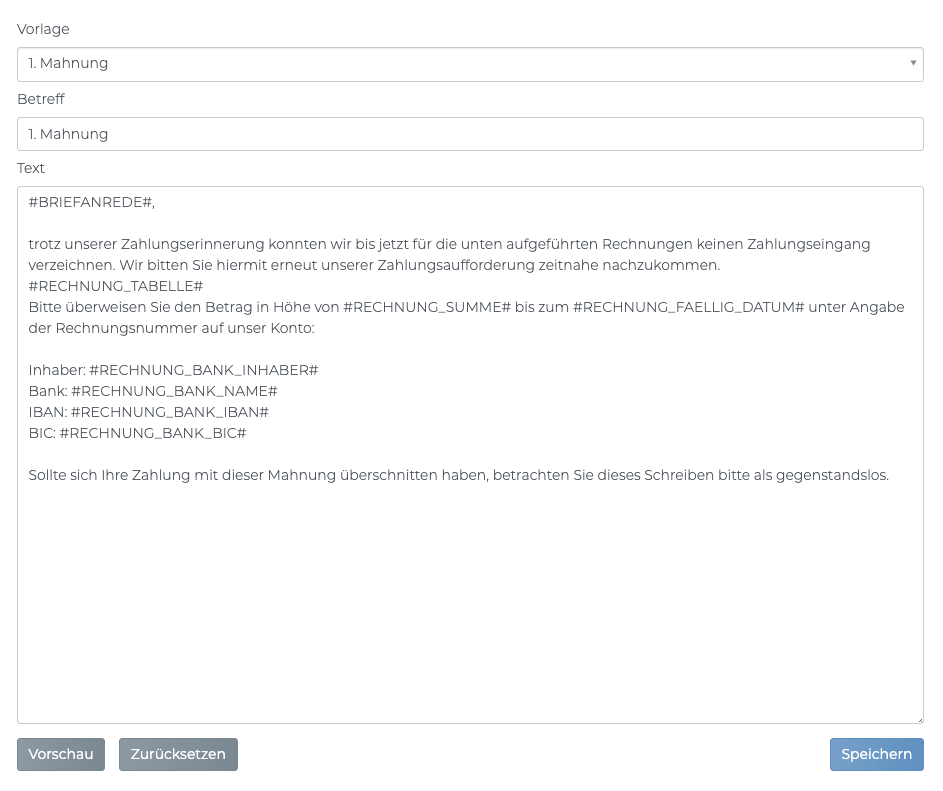Click empty space at bottom of text area
943x791 pixels.
(x=470, y=640)
